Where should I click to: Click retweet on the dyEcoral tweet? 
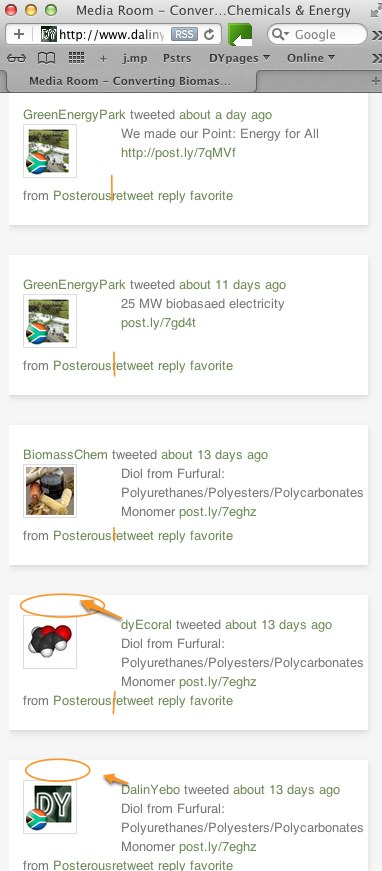[133, 700]
